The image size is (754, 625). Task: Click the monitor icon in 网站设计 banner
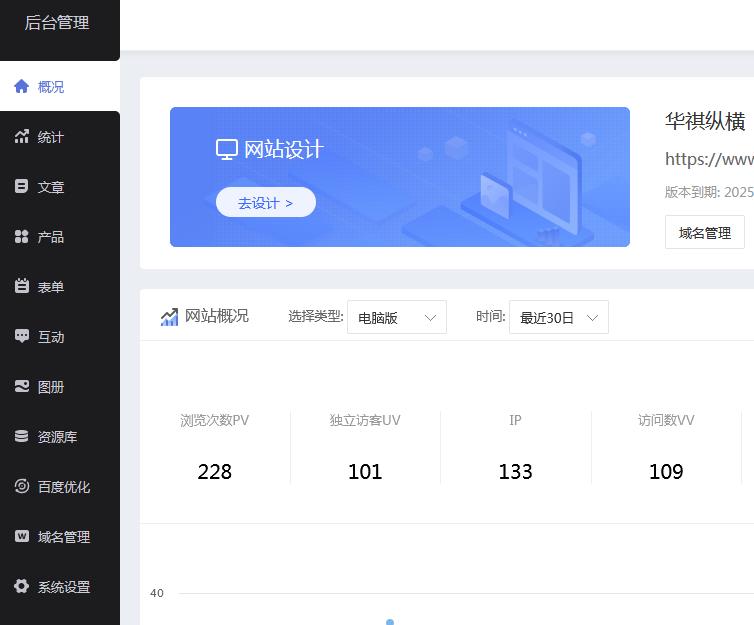226,149
